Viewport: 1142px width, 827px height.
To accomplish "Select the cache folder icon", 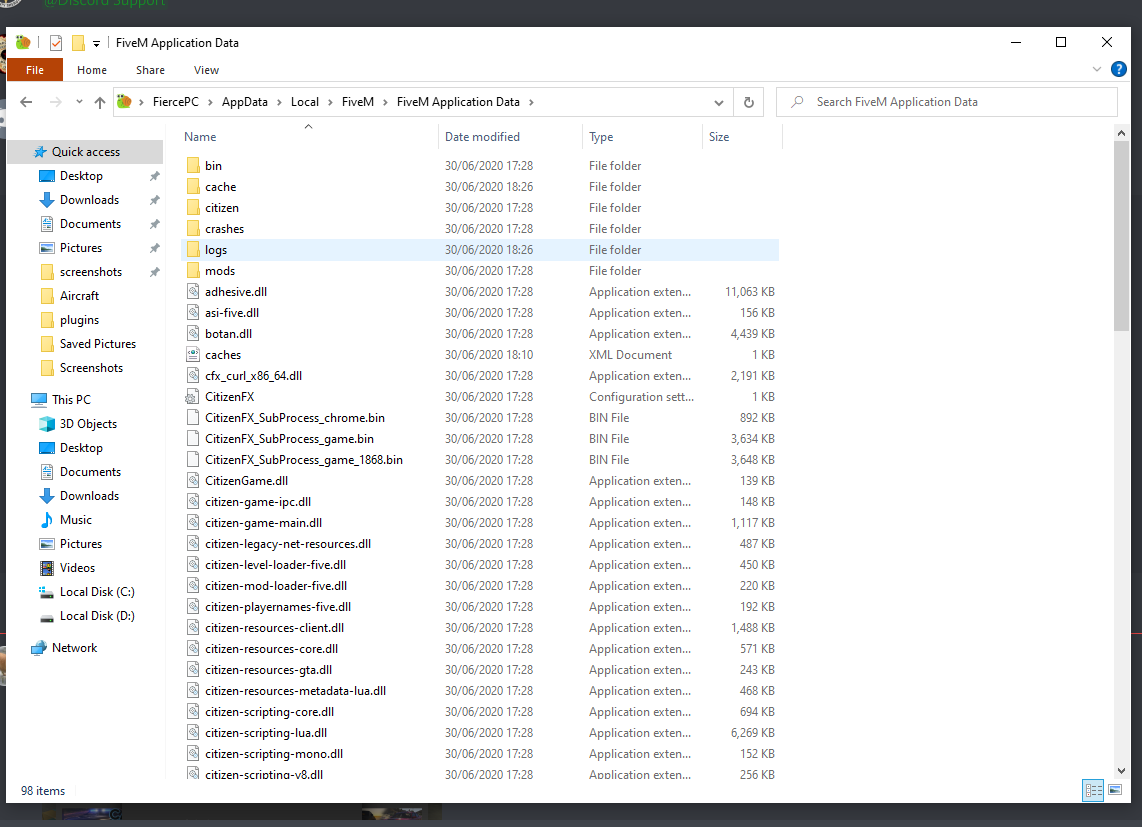I will click(x=193, y=187).
